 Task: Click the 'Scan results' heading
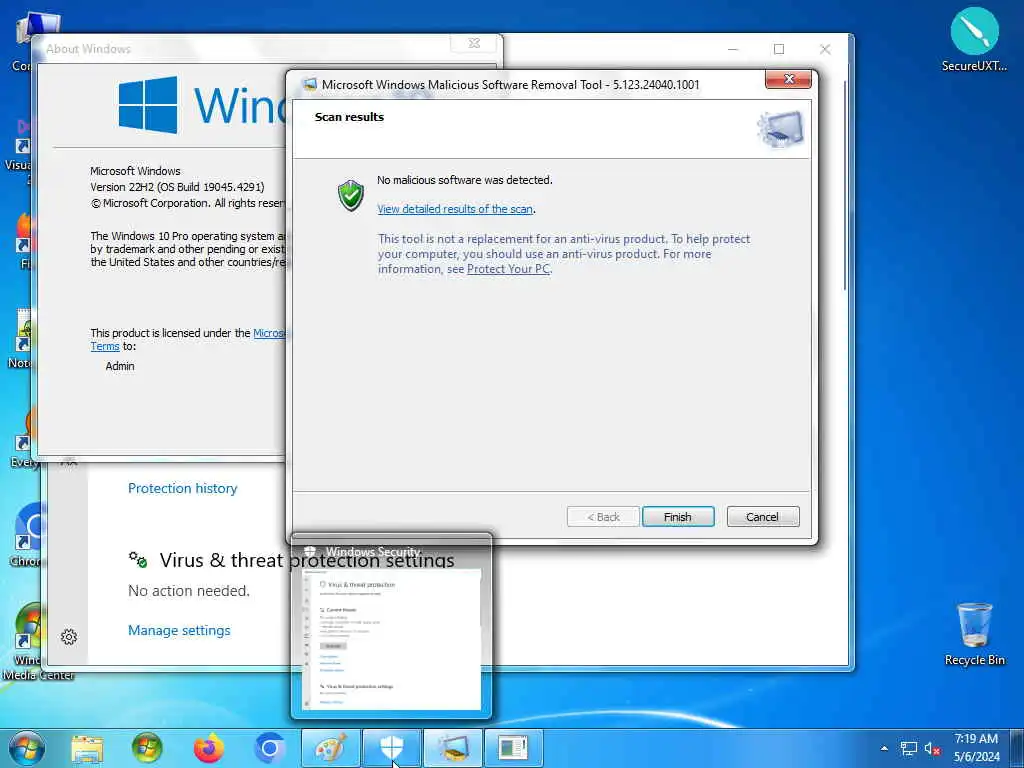click(349, 117)
